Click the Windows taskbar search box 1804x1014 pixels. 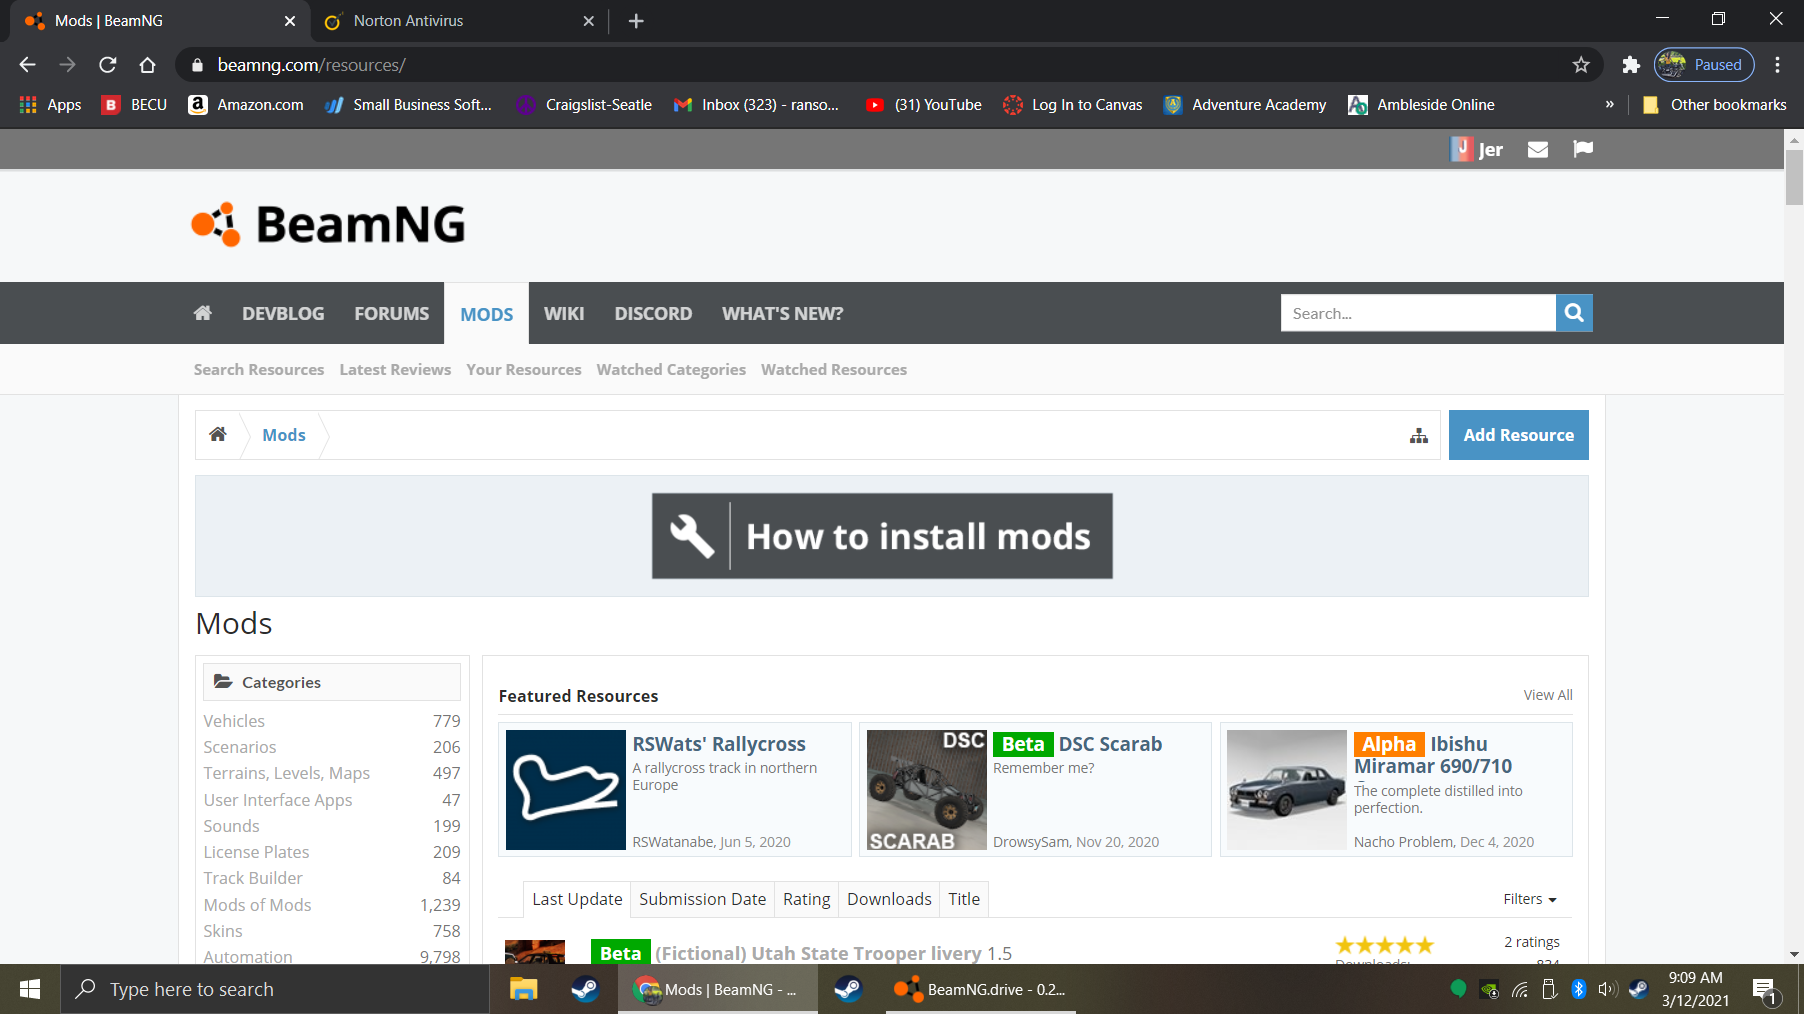pos(275,989)
